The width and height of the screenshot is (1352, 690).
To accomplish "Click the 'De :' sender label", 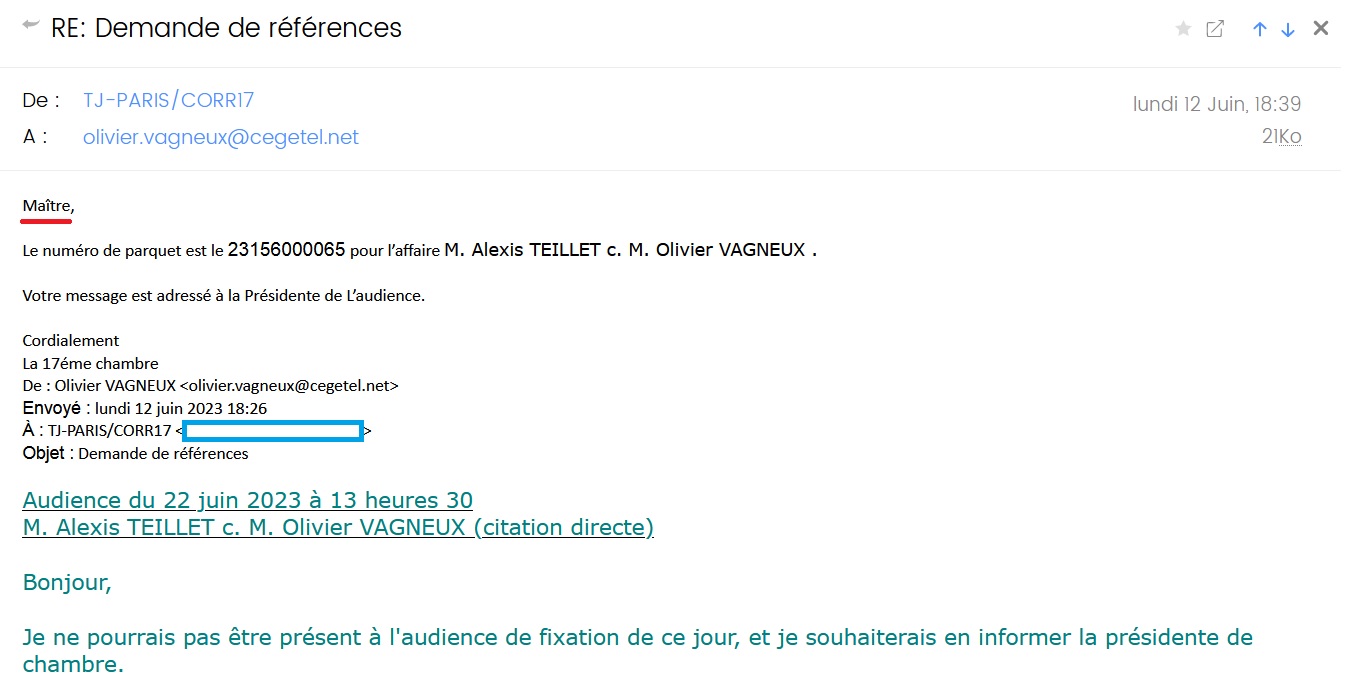I will point(41,100).
